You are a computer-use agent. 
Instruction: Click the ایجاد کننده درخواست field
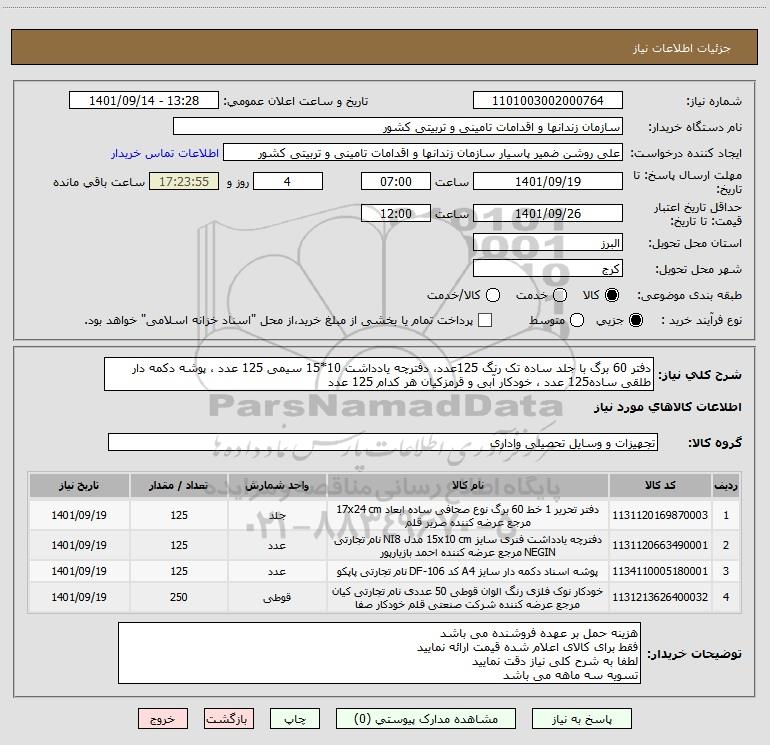[423, 152]
